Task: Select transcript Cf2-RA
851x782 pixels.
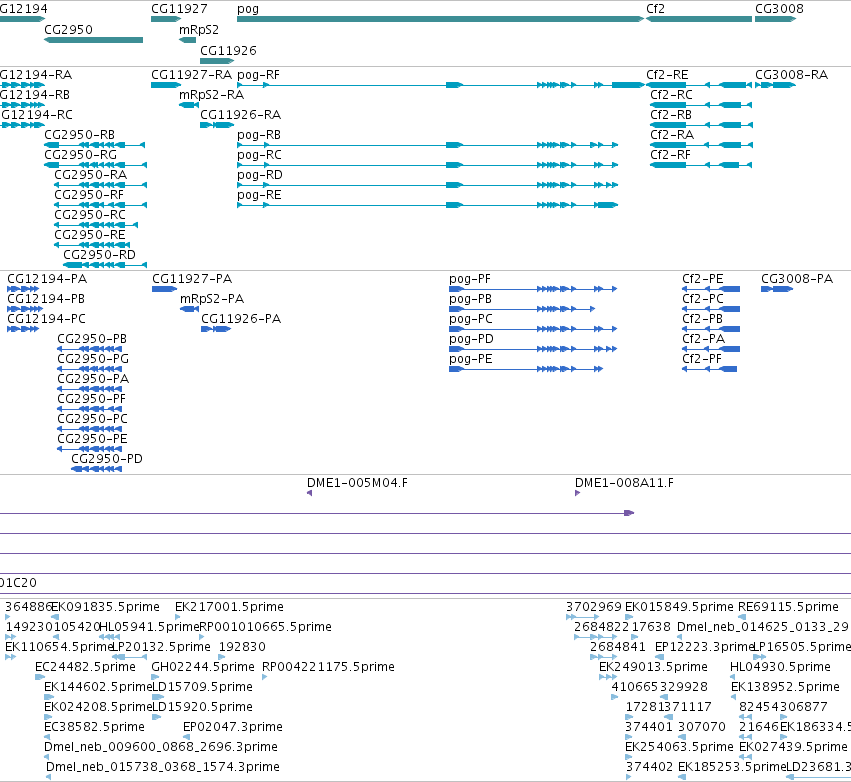Action: (701, 145)
